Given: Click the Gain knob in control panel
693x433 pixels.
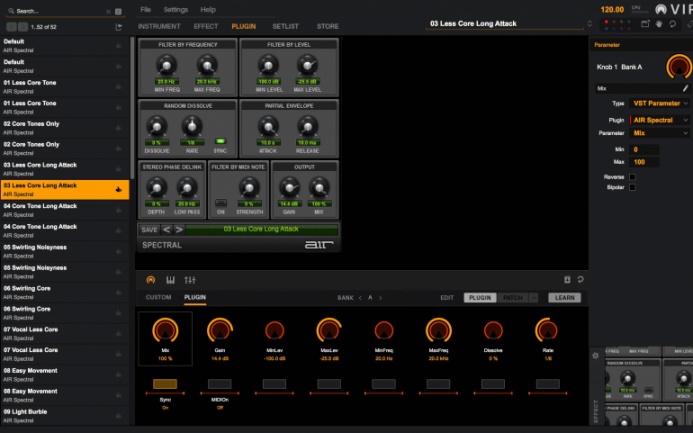Looking at the screenshot, I should (x=219, y=329).
